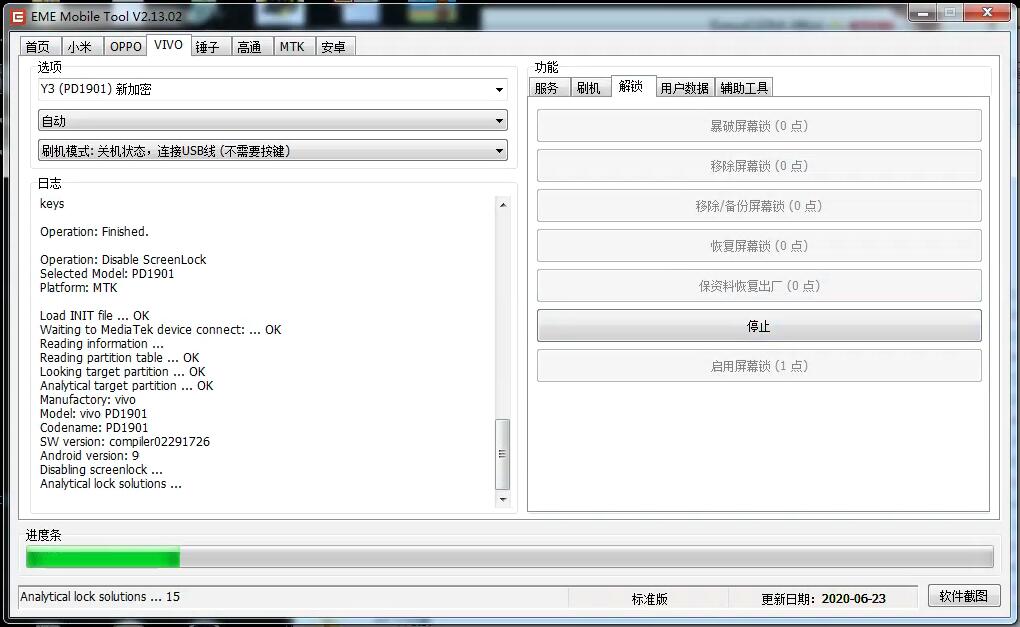
Task: Click the 暴破屏幕锁 (0 点) button
Action: (x=759, y=126)
